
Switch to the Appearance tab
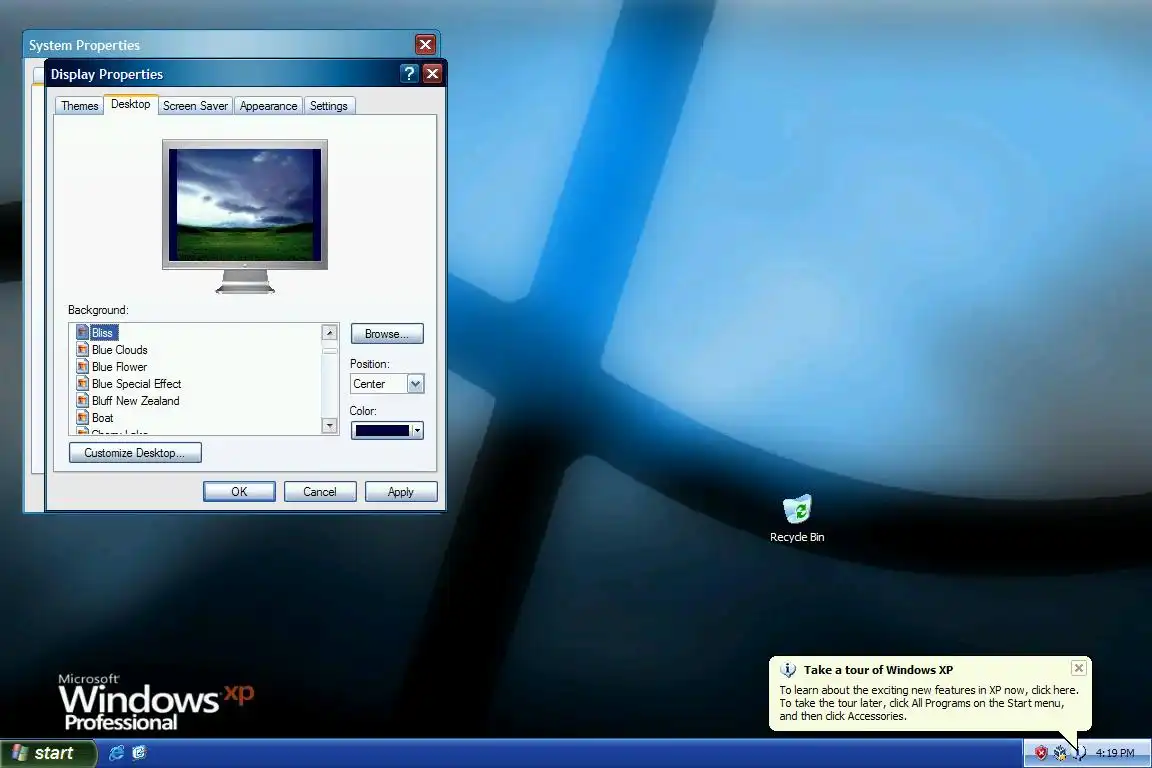[x=268, y=106]
